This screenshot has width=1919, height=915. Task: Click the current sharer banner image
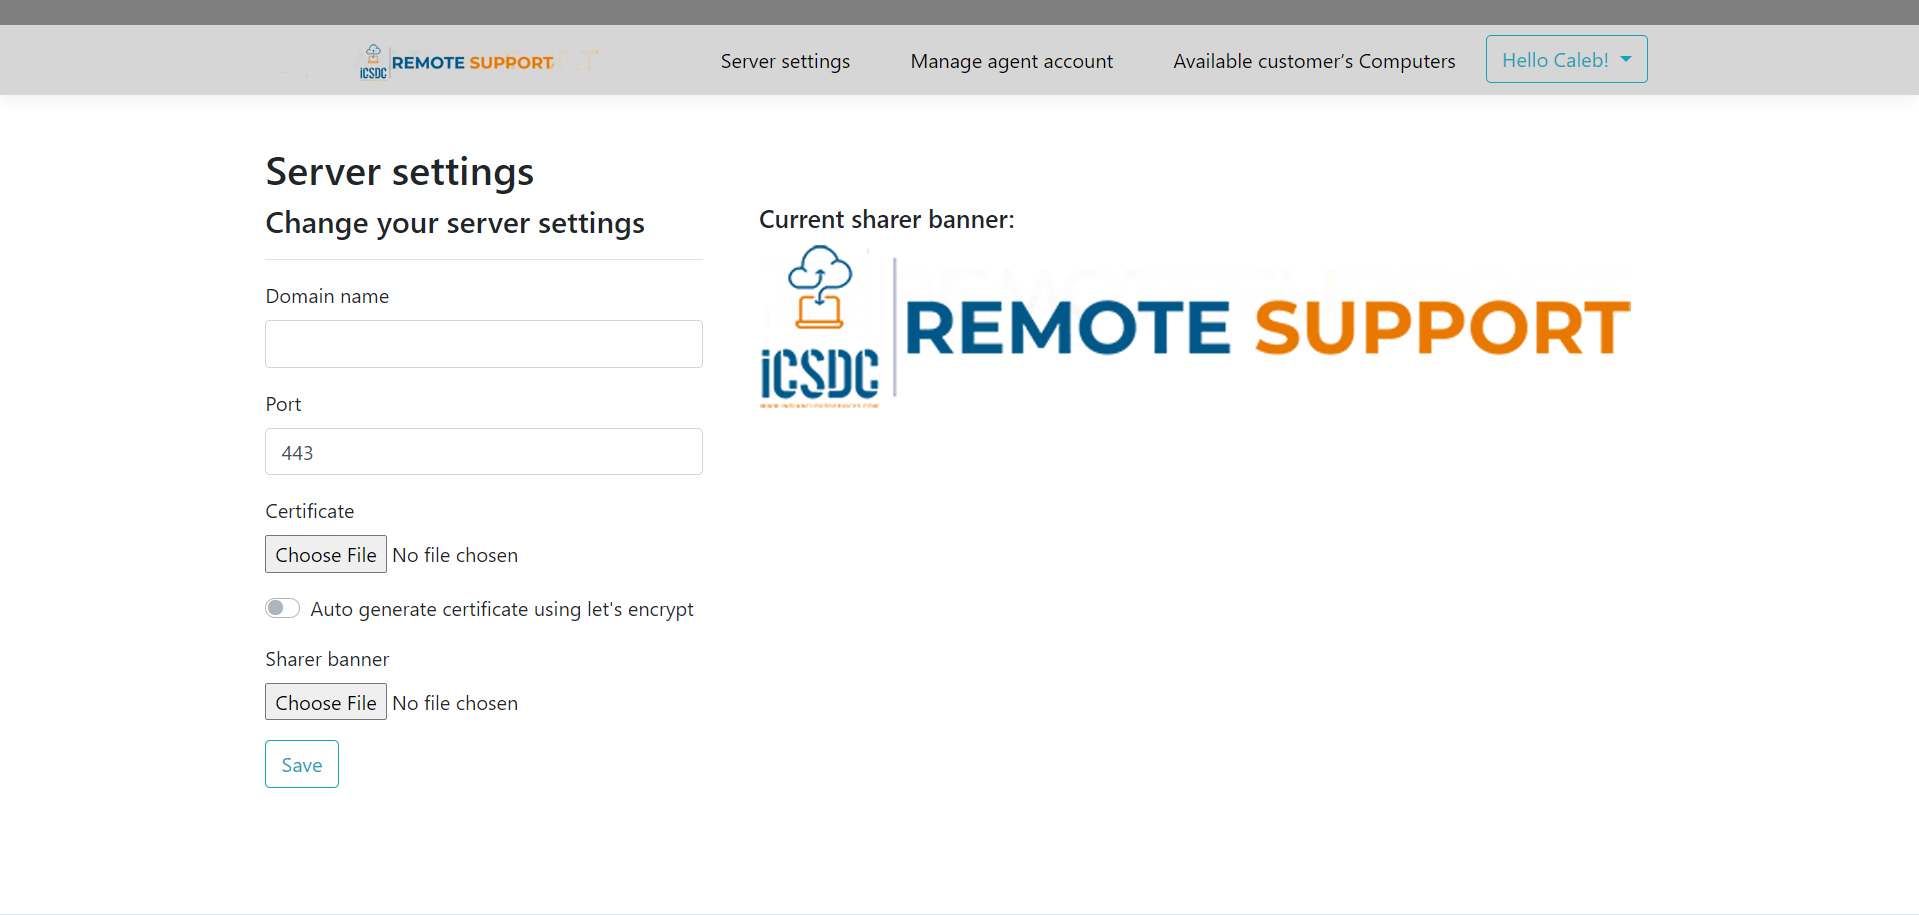coord(1195,327)
